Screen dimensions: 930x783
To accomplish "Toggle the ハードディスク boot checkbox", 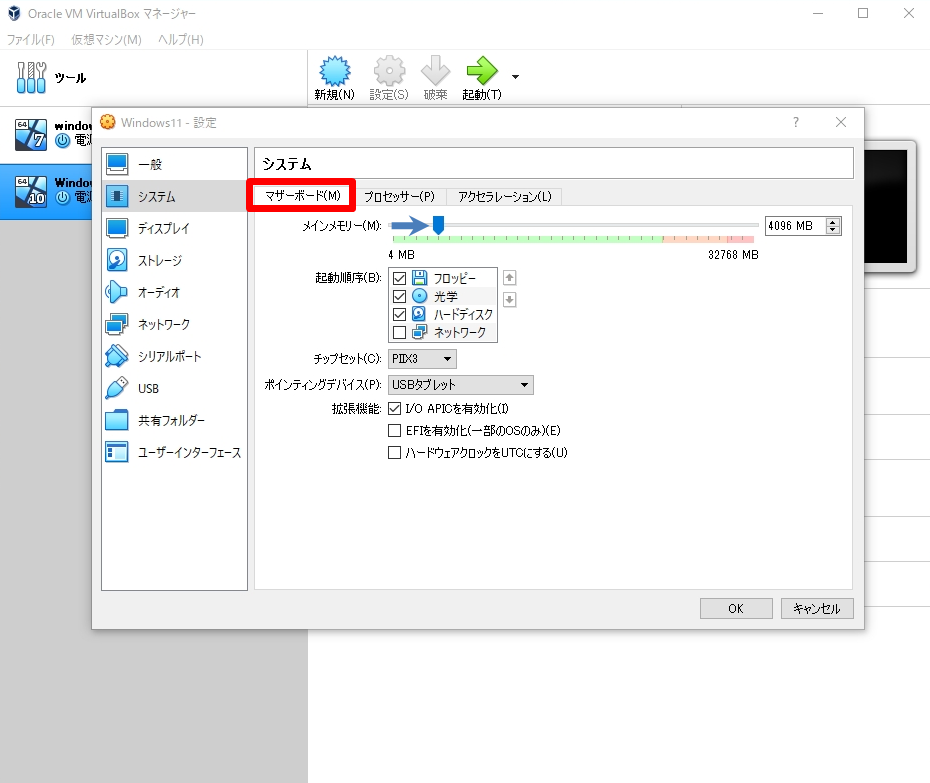I will point(400,314).
